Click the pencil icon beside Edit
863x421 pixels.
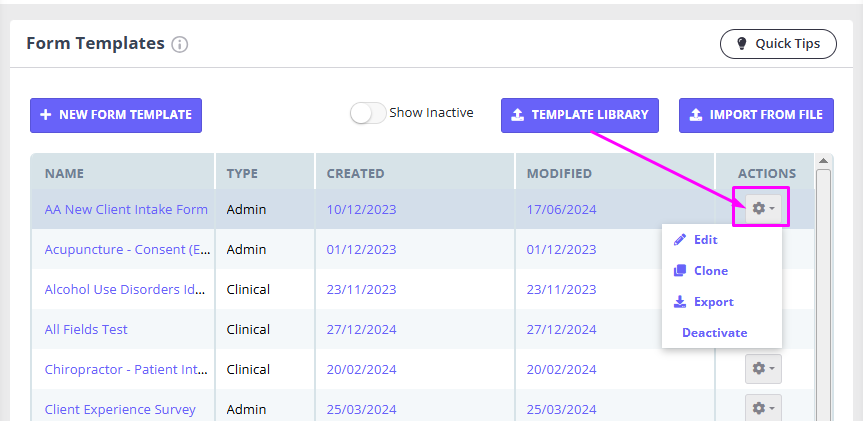tap(680, 239)
